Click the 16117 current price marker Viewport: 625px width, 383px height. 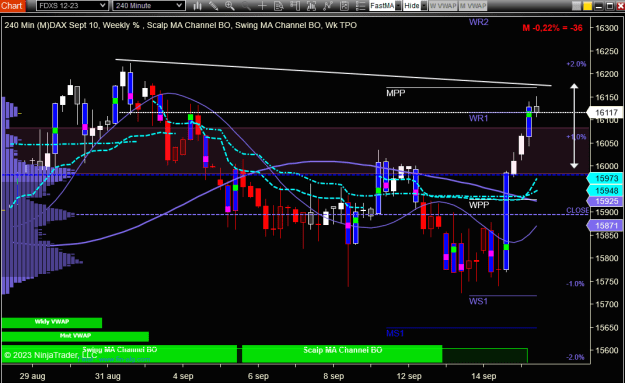[x=605, y=113]
